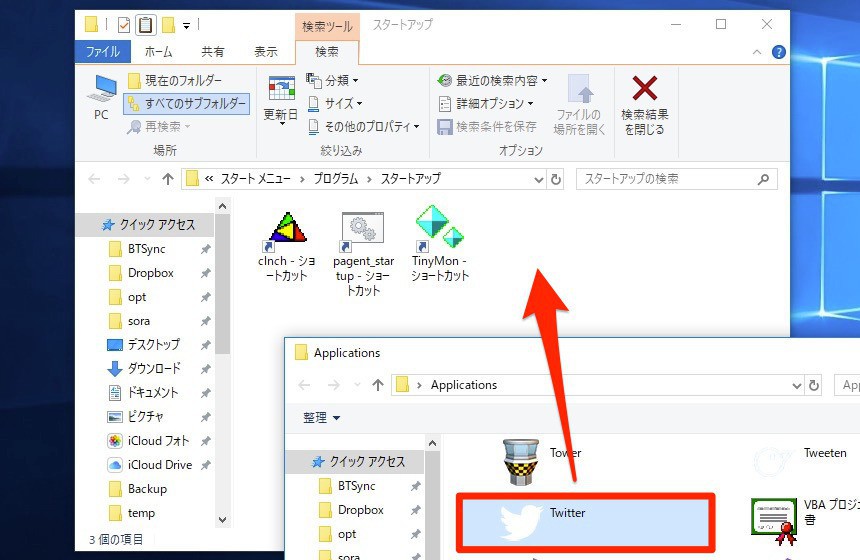This screenshot has width=860, height=560.
Task: Go up one folder in Startup window
Action: 168,179
